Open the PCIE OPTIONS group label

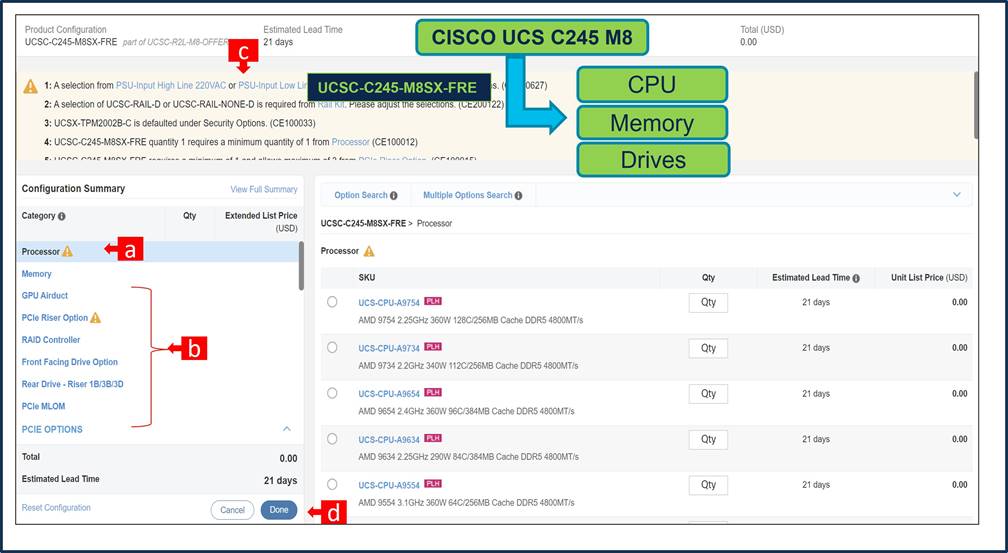point(52,430)
